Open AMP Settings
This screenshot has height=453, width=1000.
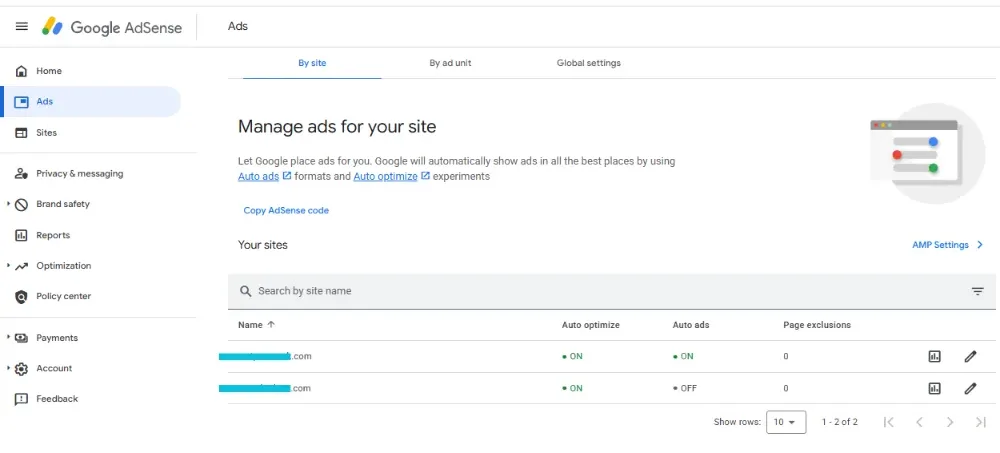[x=940, y=245]
